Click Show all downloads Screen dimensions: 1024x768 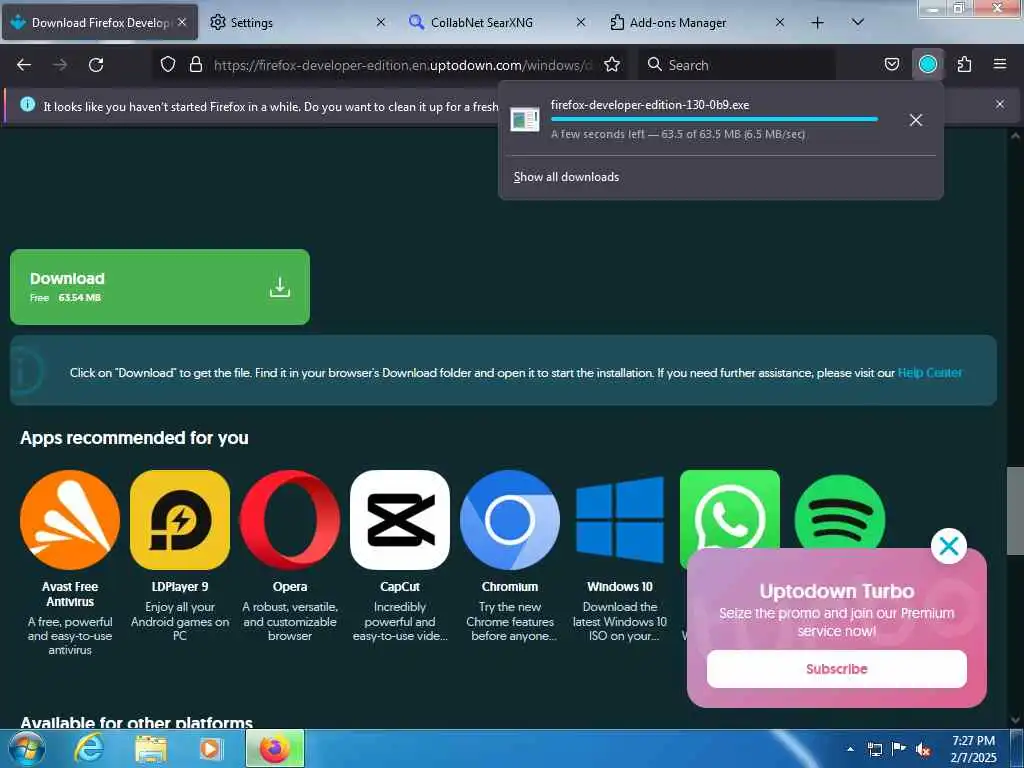coord(566,177)
